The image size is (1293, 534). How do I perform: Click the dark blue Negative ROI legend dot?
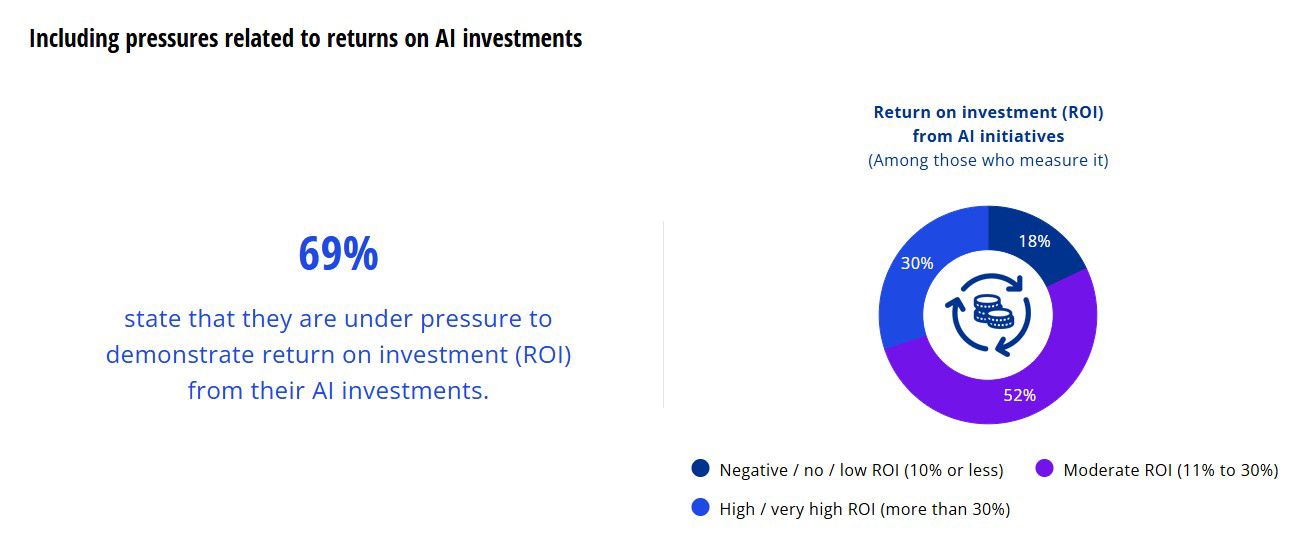700,469
